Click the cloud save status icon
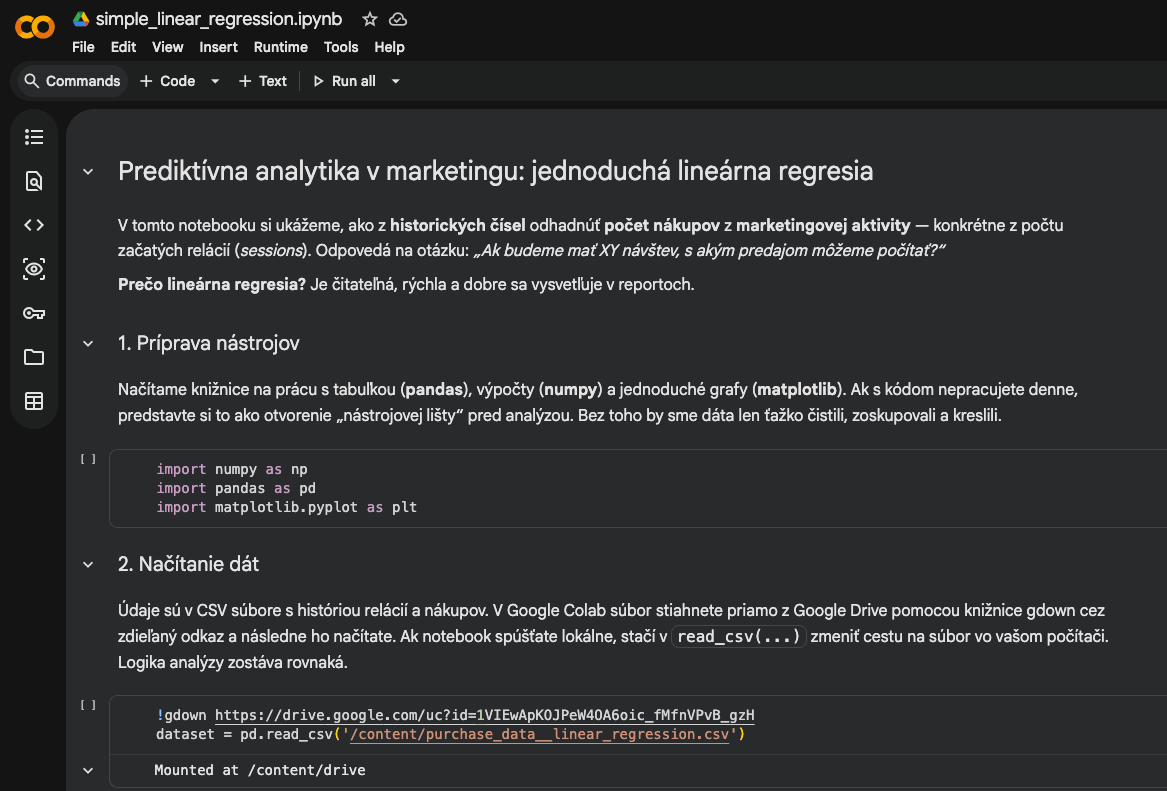Image resolution: width=1167 pixels, height=791 pixels. click(398, 18)
